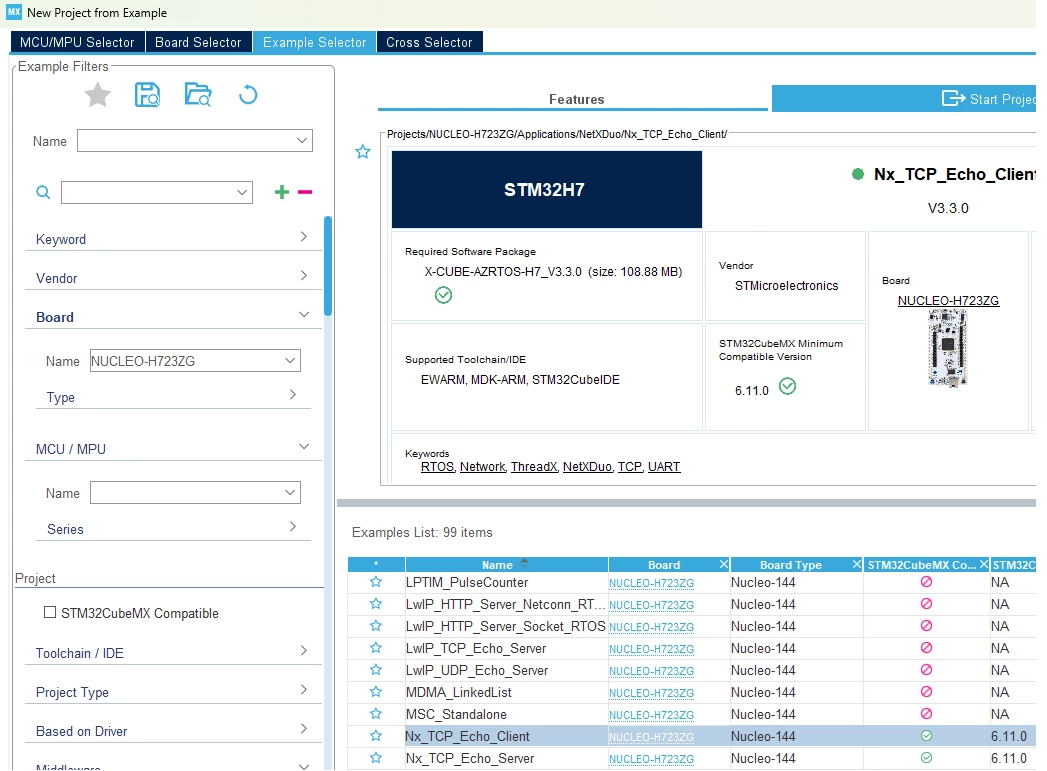This screenshot has height=771, width=1047.
Task: Click the MX application icon in title bar
Action: (14, 12)
